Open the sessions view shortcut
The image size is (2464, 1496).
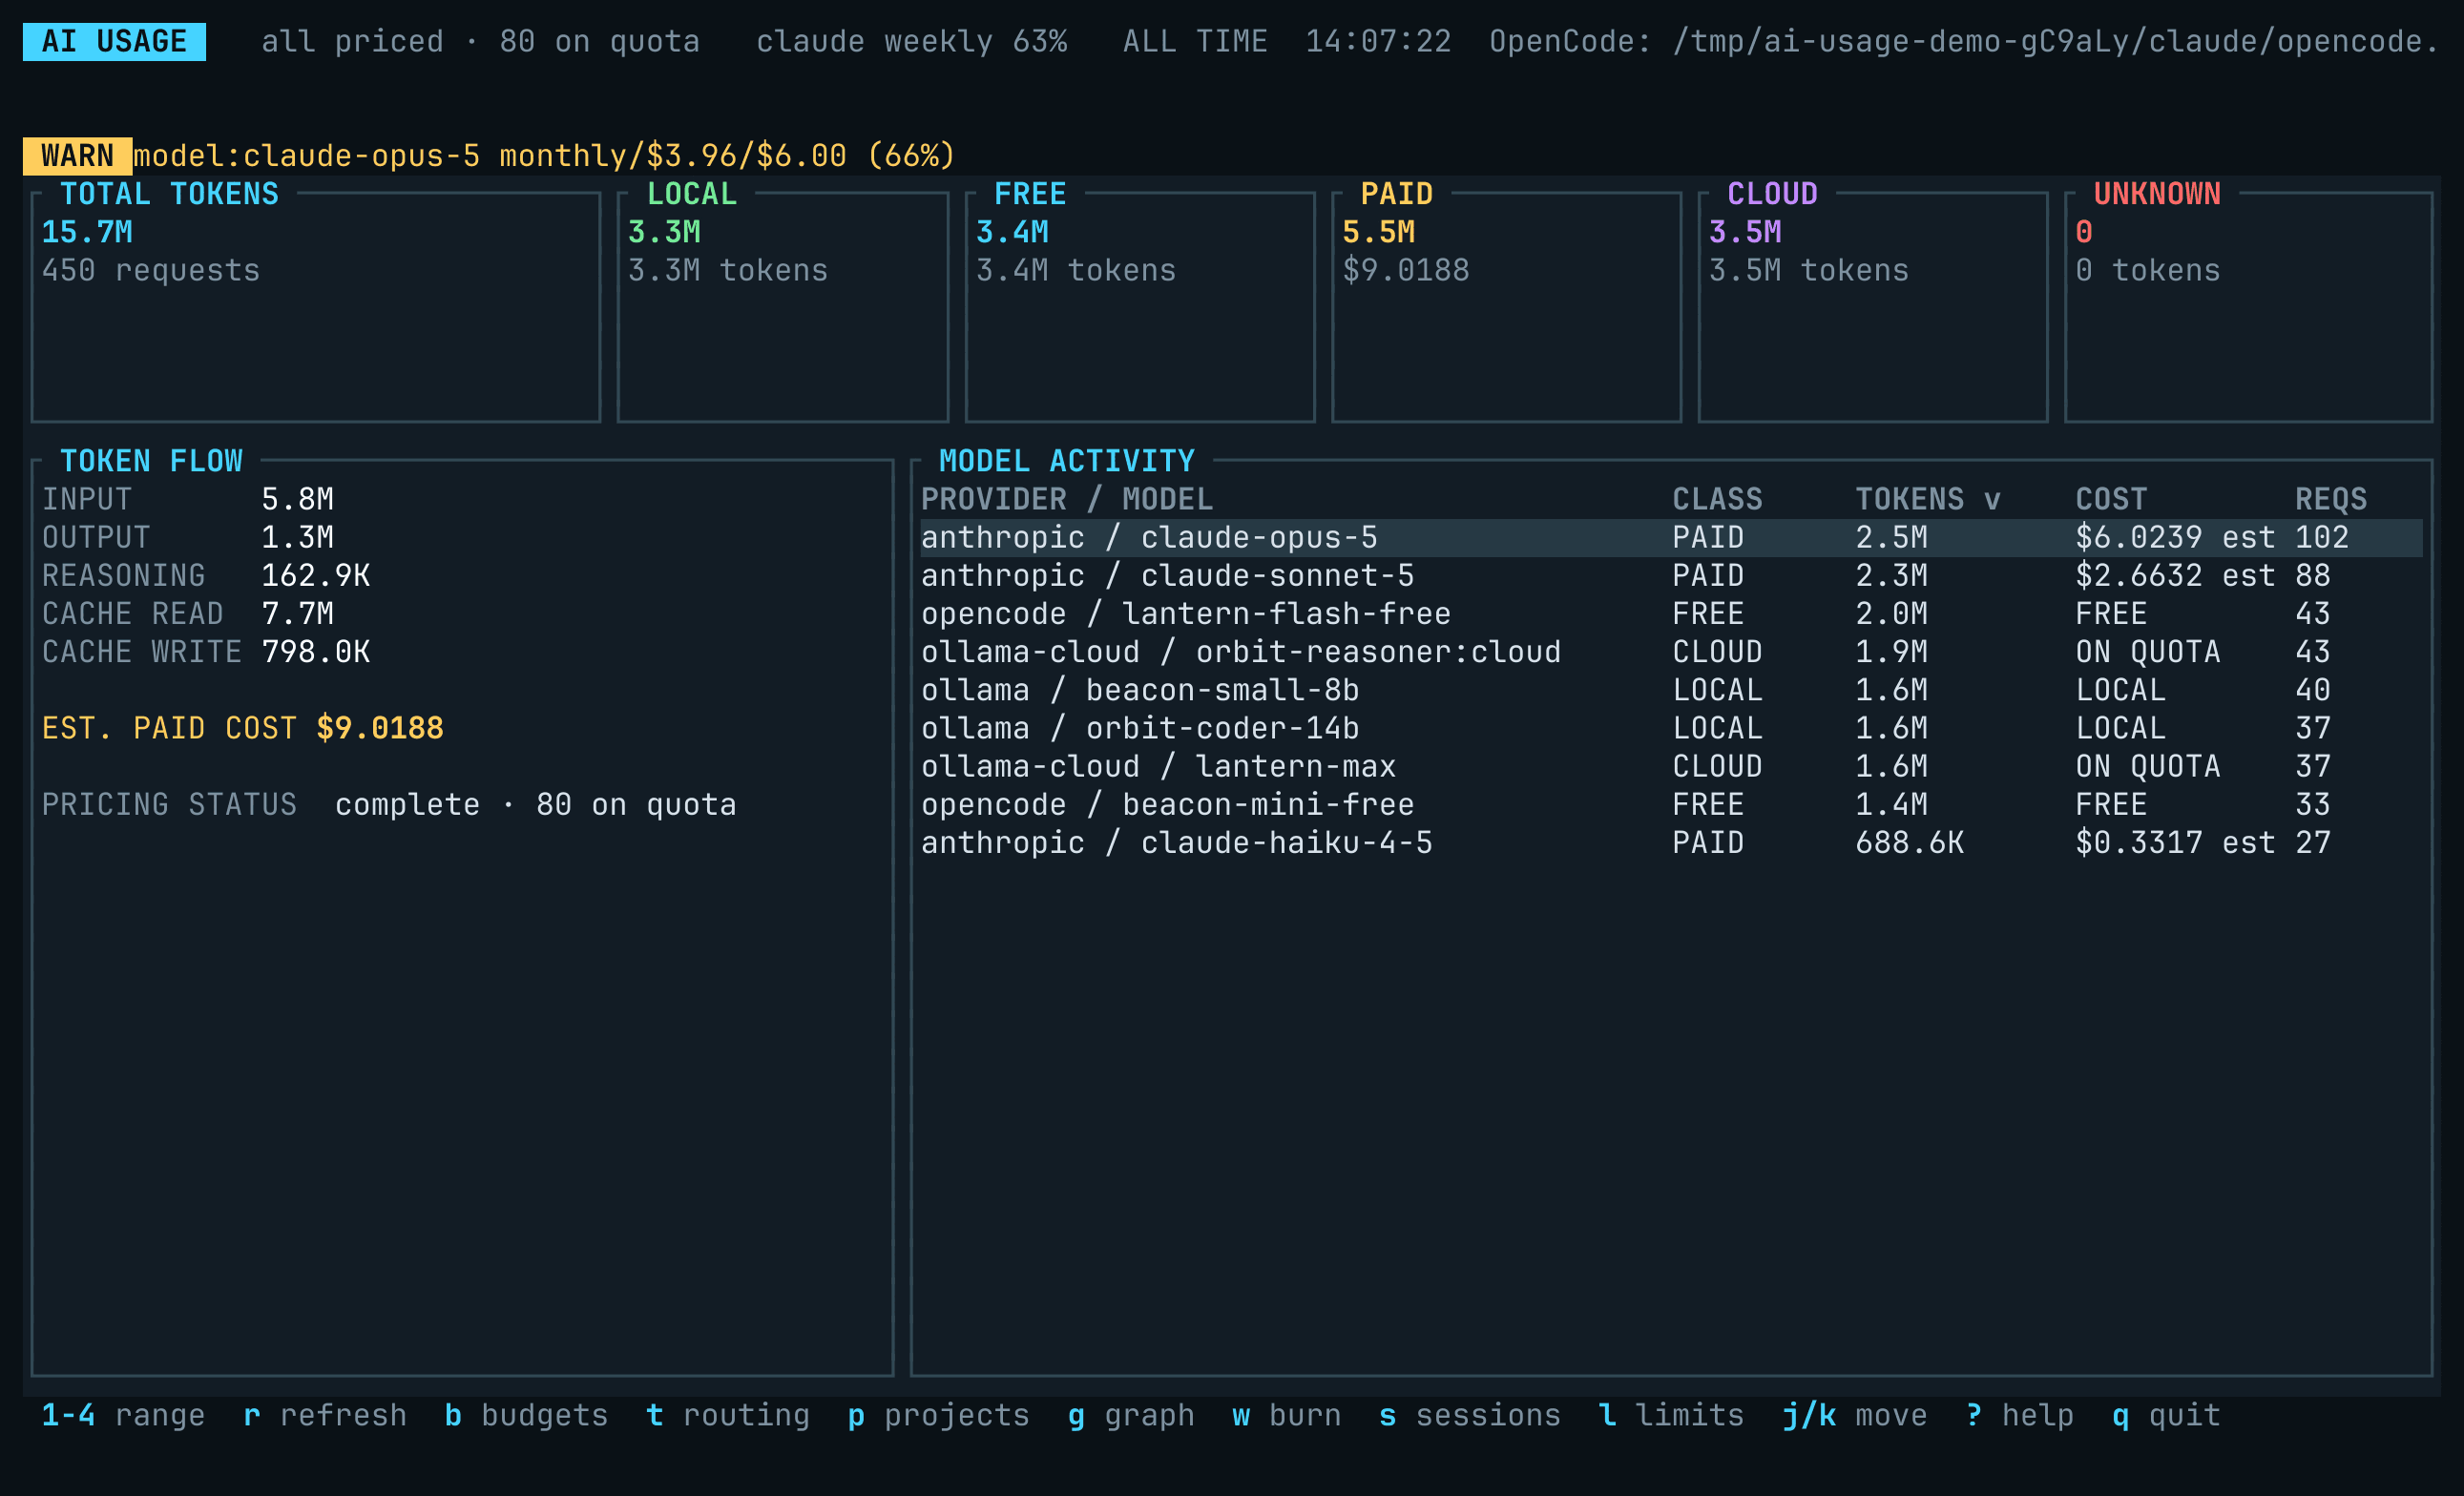(x=1469, y=1415)
